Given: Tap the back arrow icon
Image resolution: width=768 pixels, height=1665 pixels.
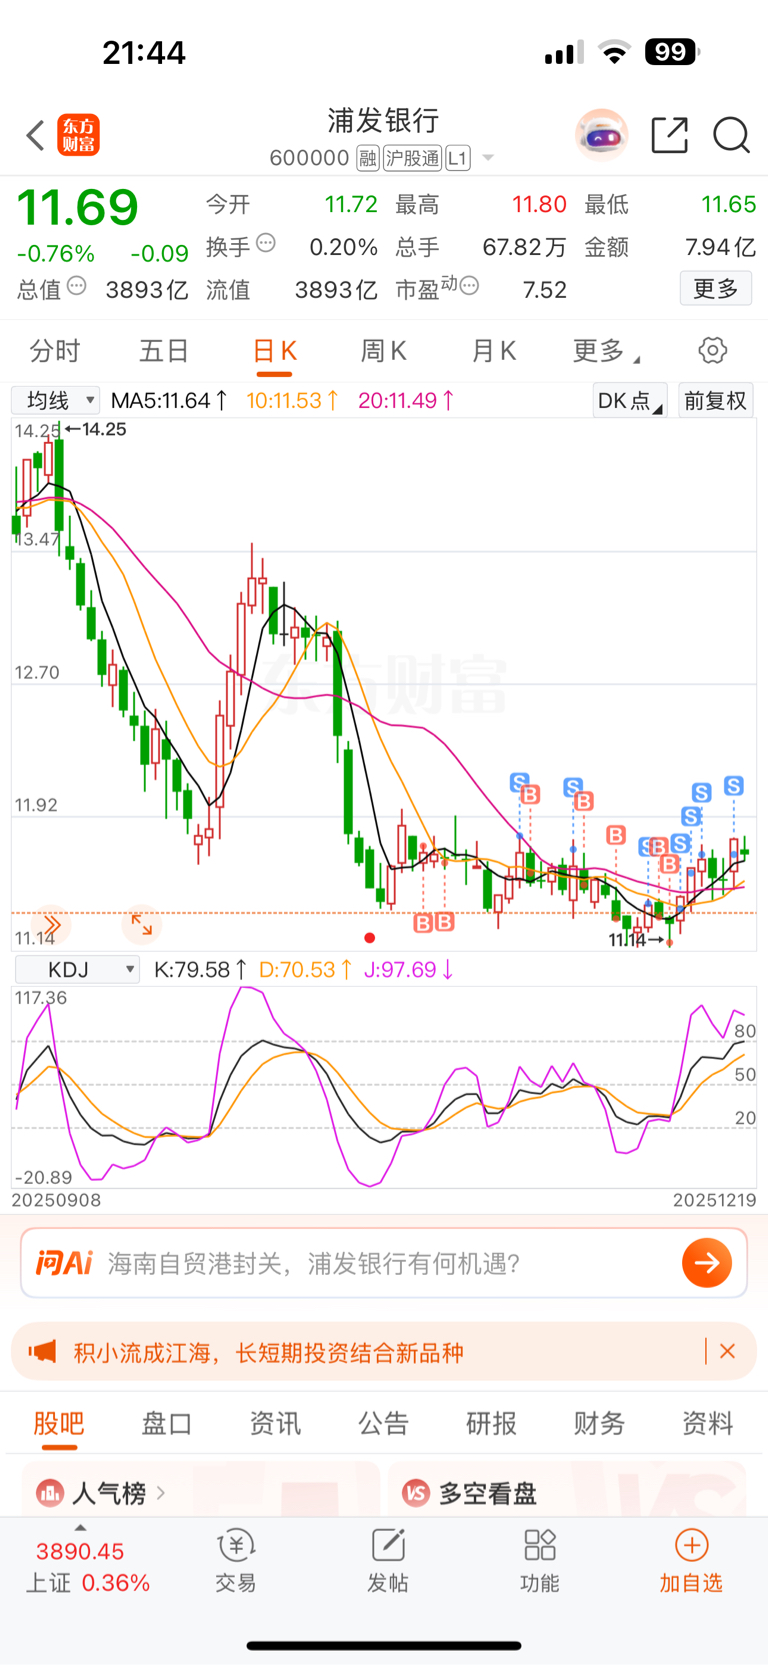Looking at the screenshot, I should click(x=36, y=135).
